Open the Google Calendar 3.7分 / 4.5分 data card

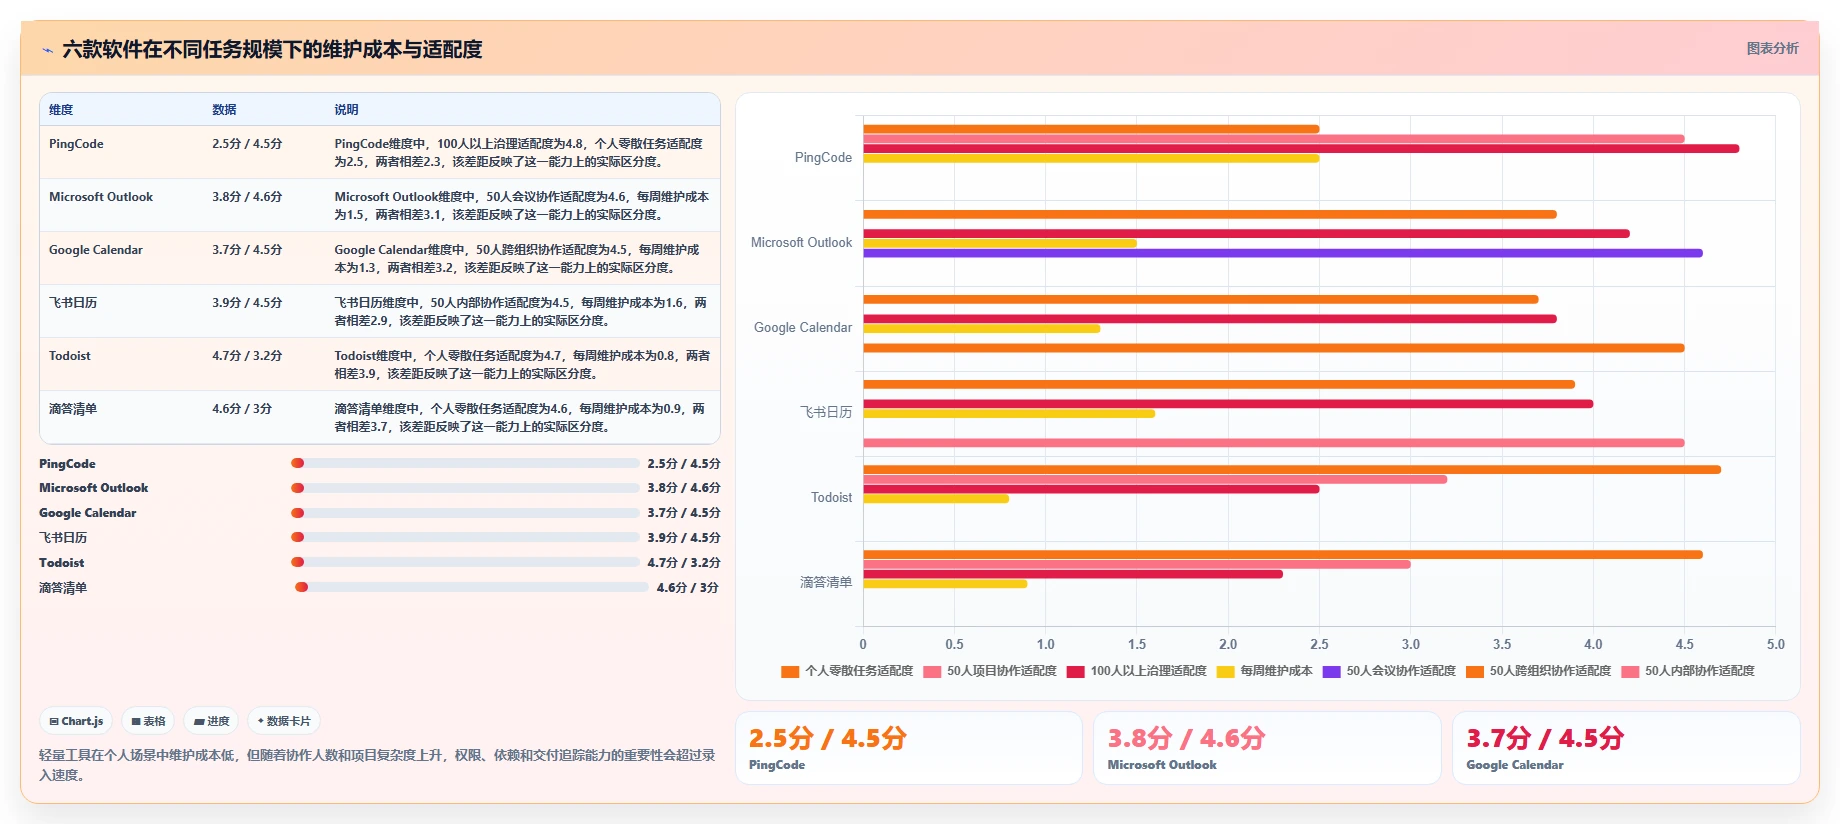coord(1626,748)
